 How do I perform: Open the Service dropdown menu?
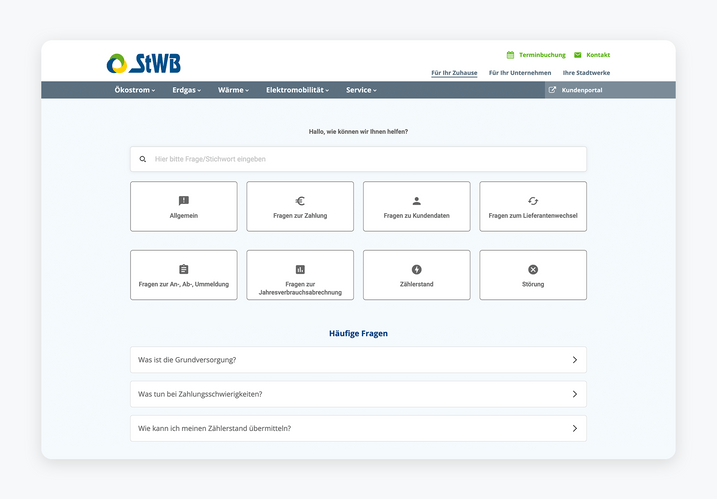click(361, 90)
